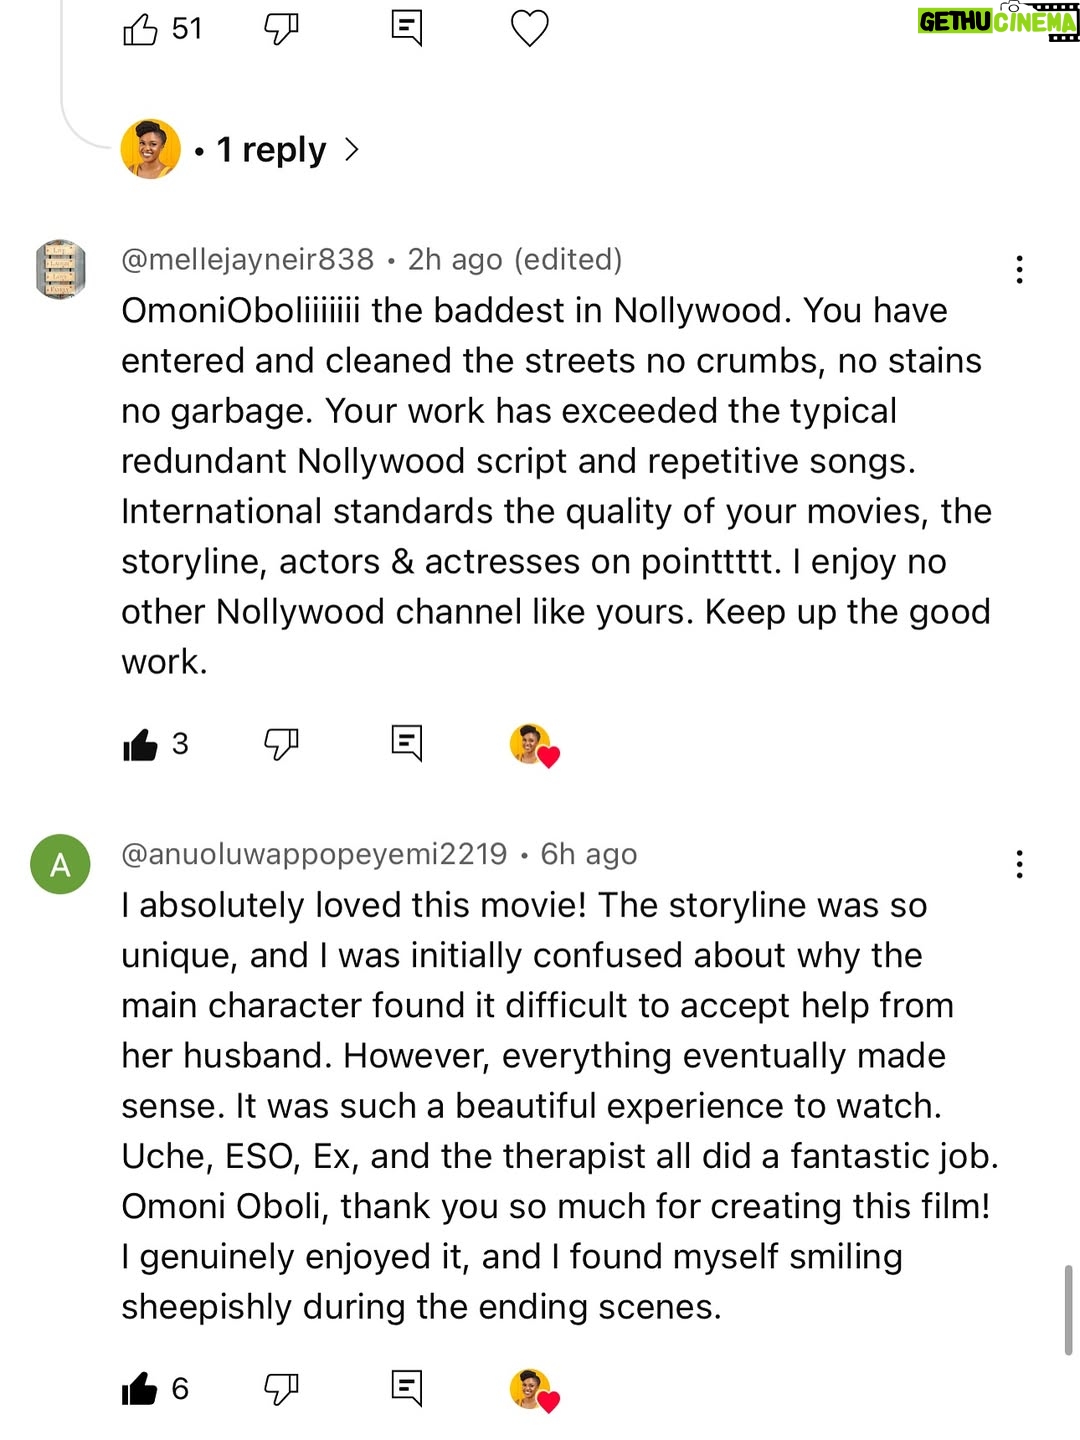Unlike @mellejayneir838 comment thumbs up

pyautogui.click(x=140, y=744)
